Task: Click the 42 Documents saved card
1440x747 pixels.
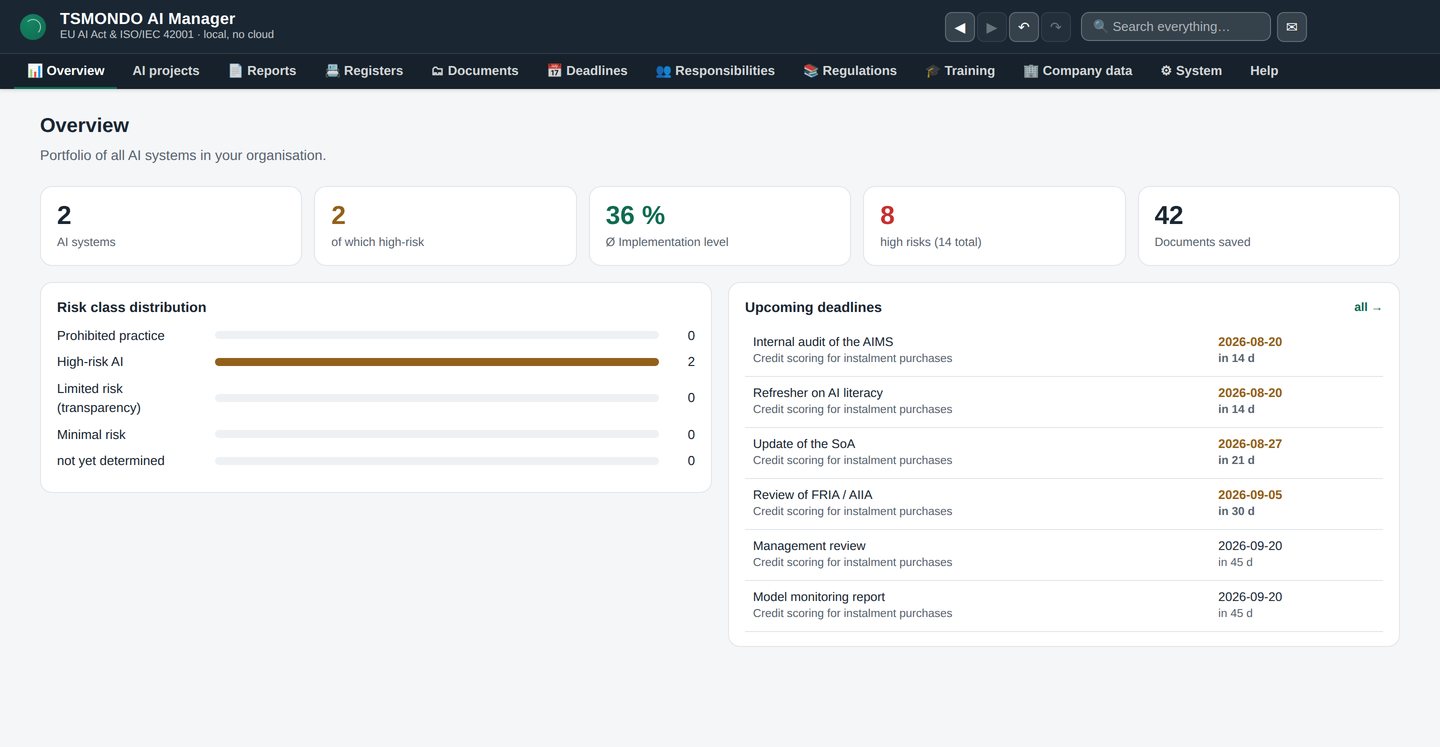Action: tap(1269, 226)
